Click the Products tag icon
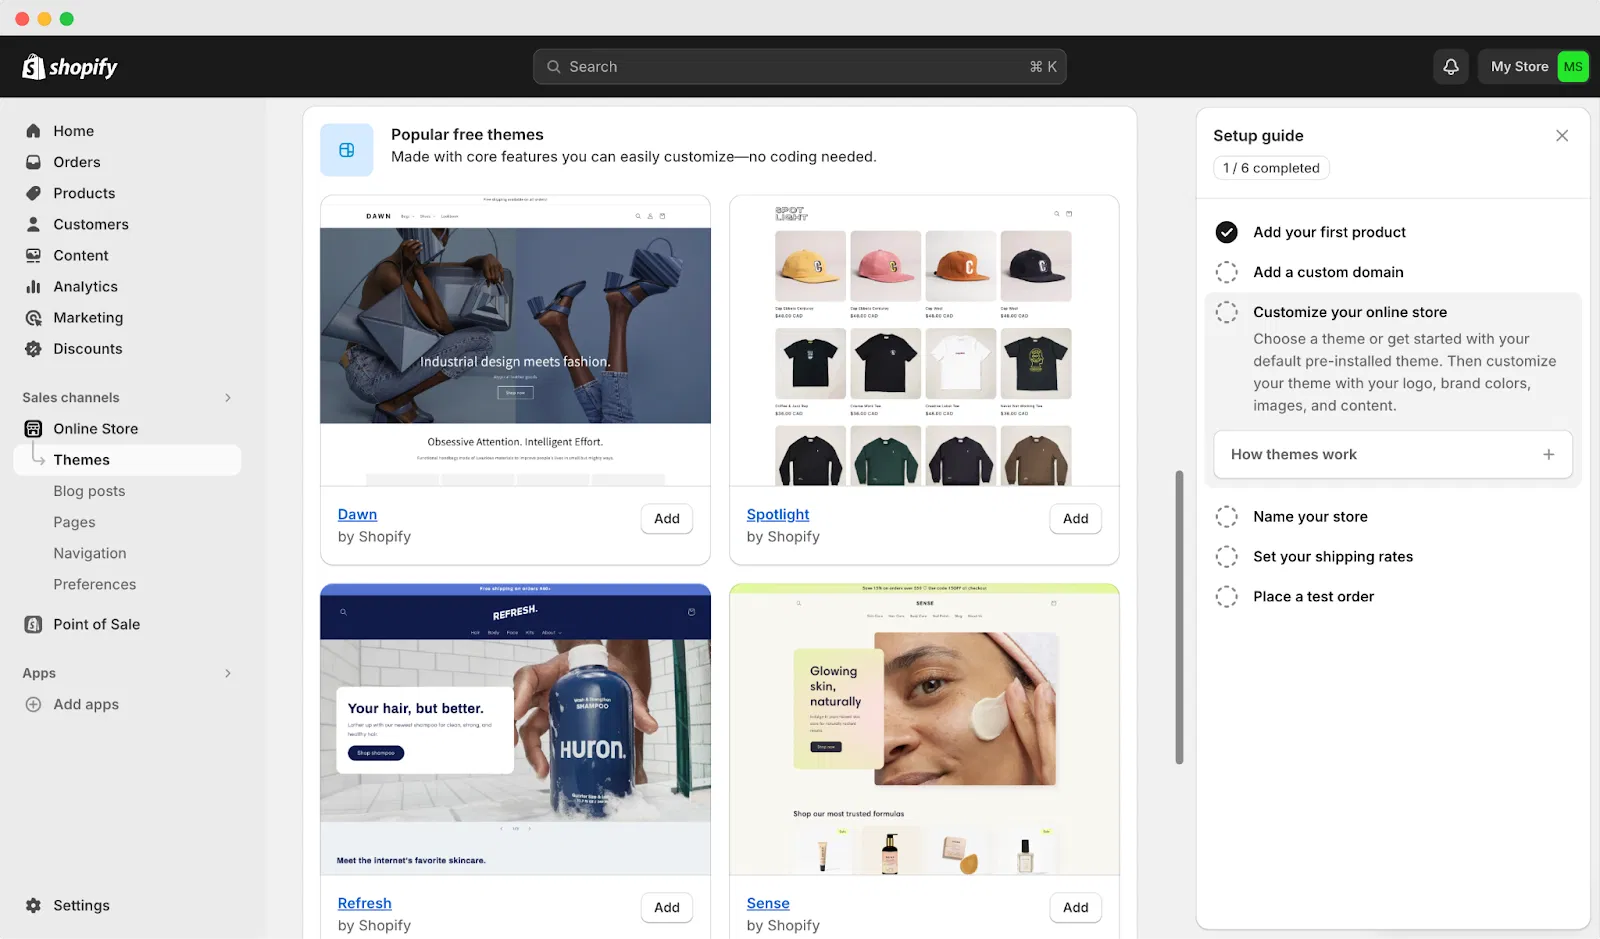The width and height of the screenshot is (1600, 939). point(33,193)
